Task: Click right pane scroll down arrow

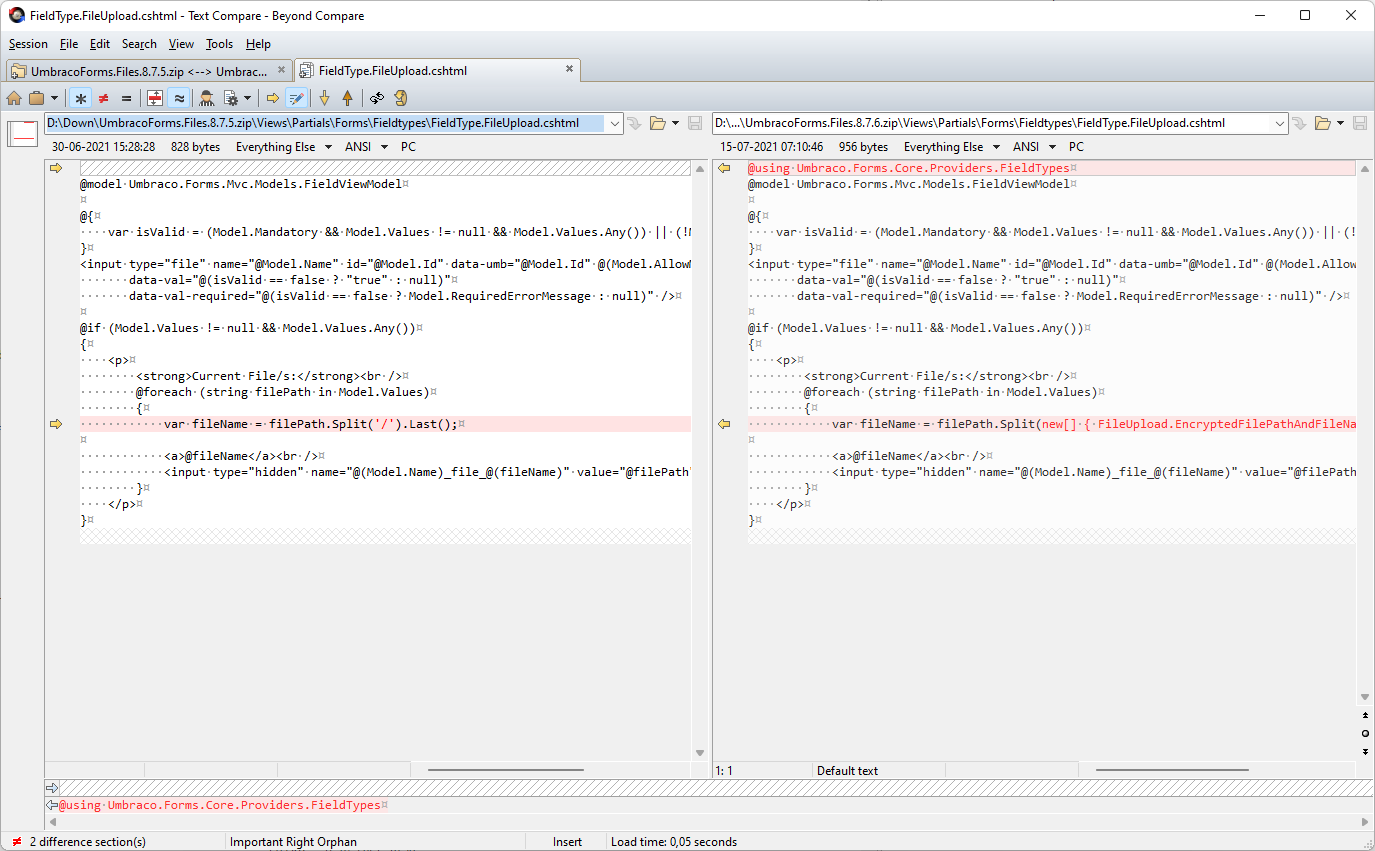Action: tap(1365, 697)
